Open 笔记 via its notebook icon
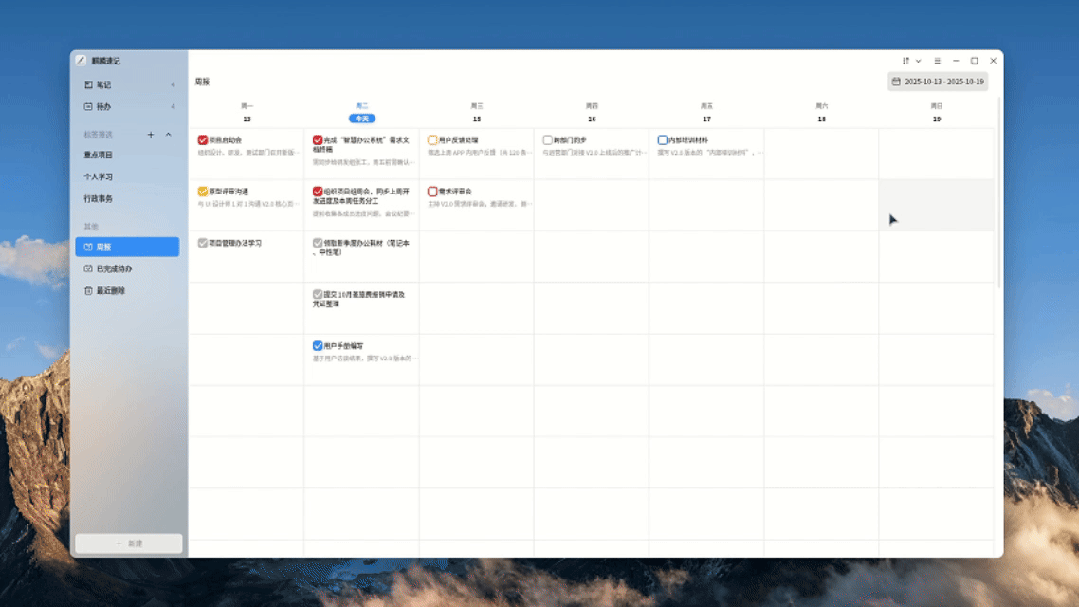 [88, 85]
